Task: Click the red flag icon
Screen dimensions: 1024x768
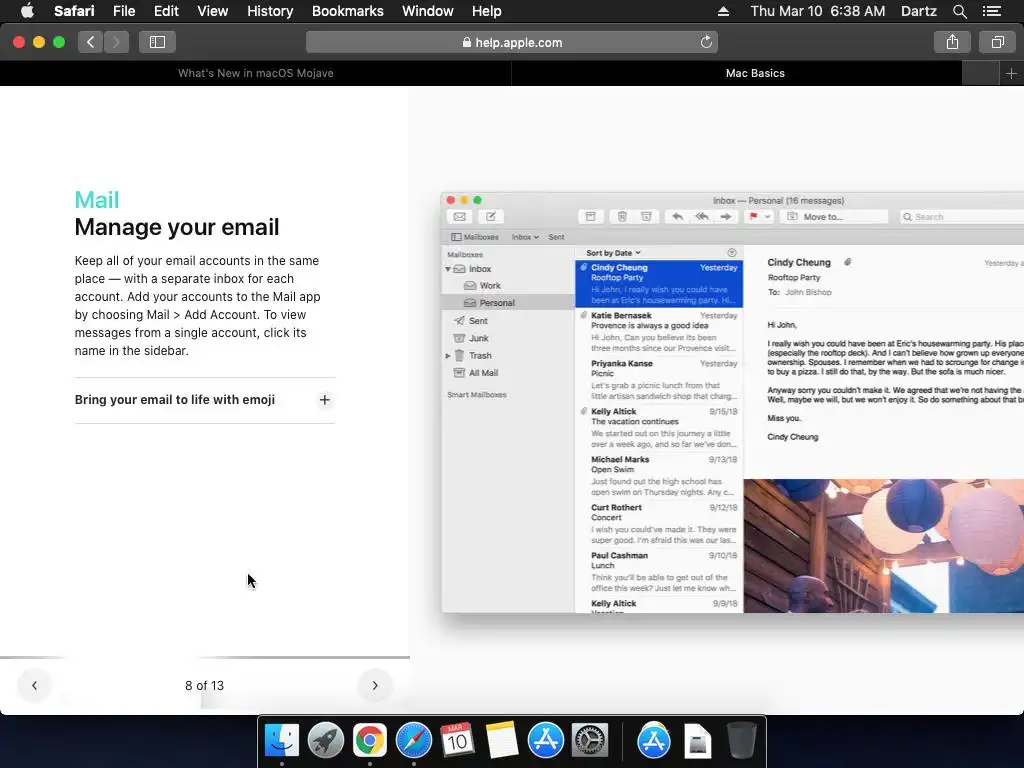Action: point(753,217)
